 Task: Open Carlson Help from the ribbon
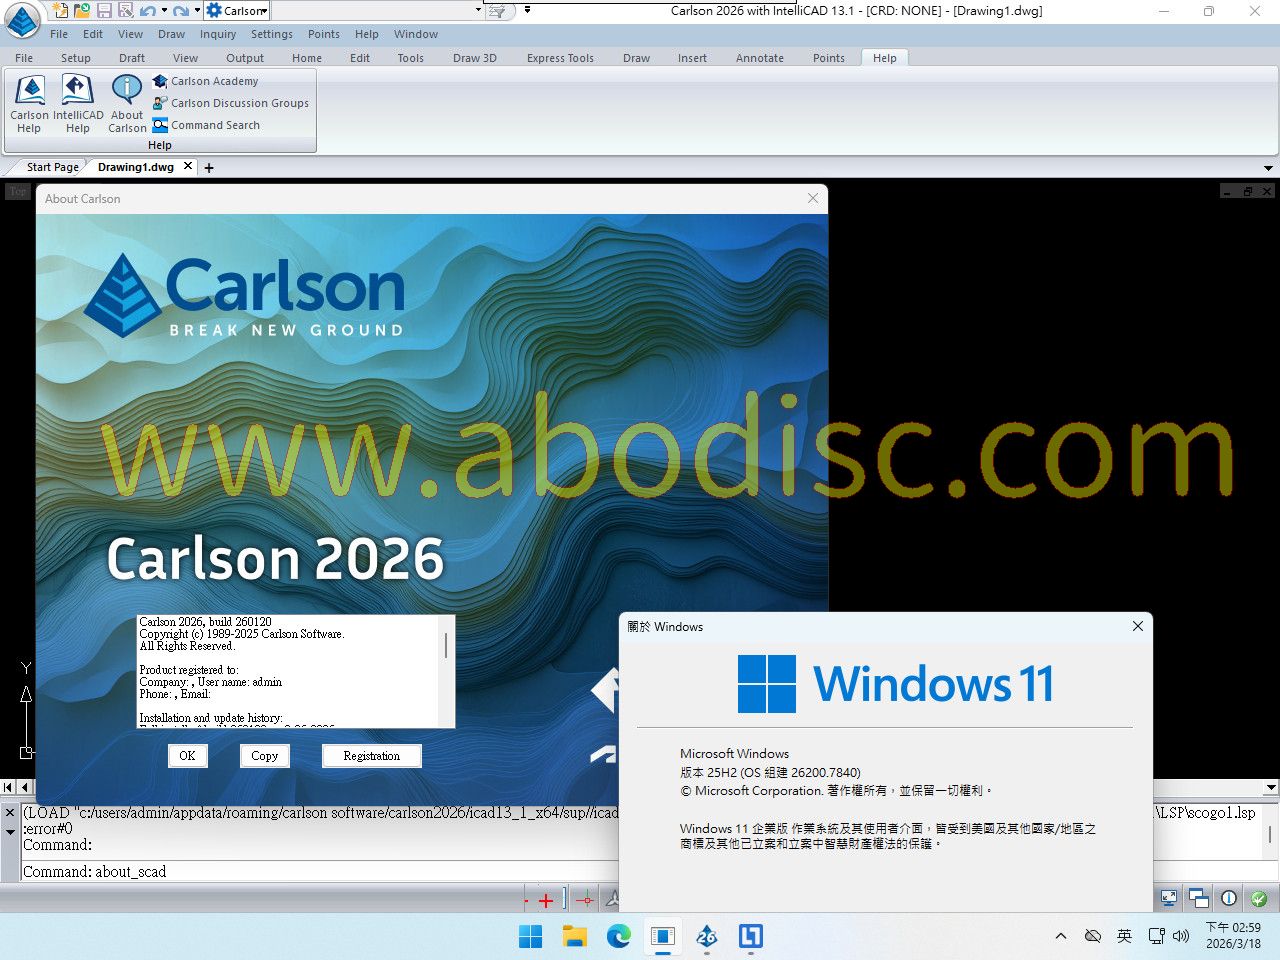30,103
